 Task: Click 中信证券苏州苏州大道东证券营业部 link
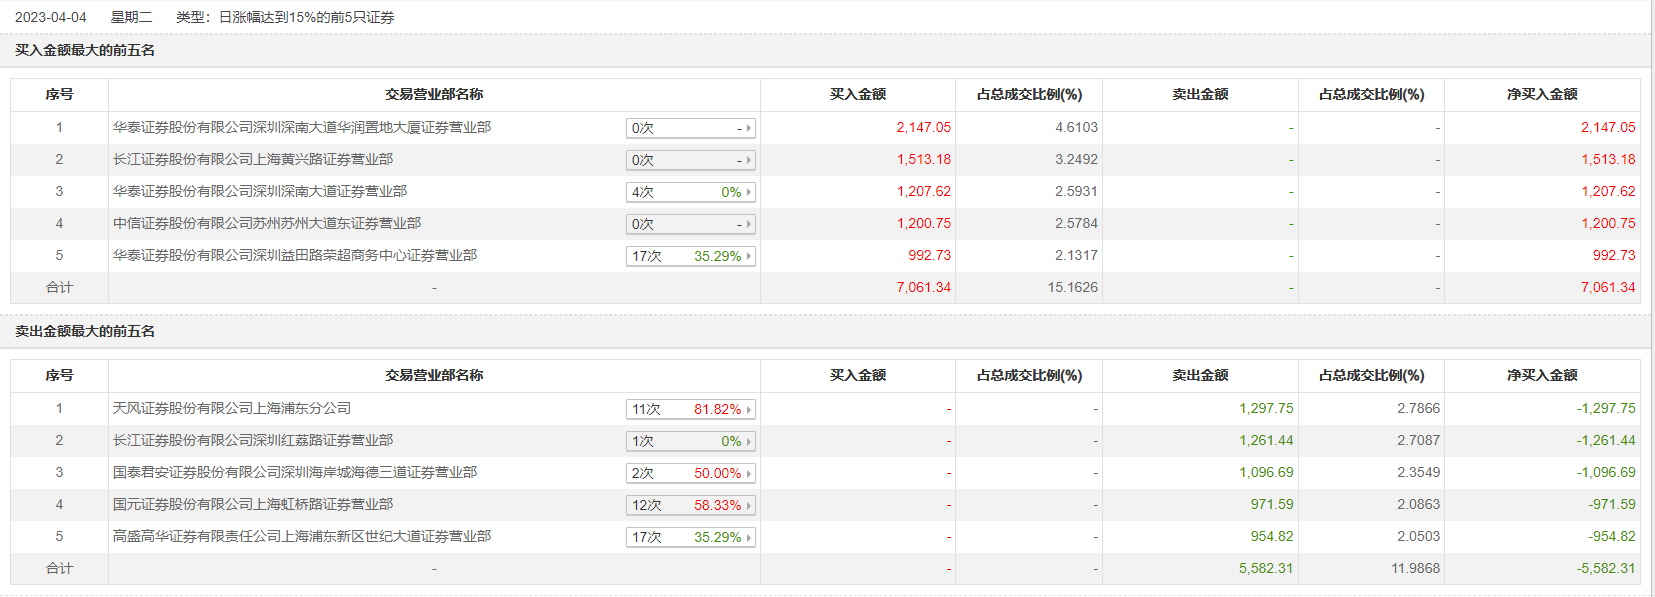[267, 224]
